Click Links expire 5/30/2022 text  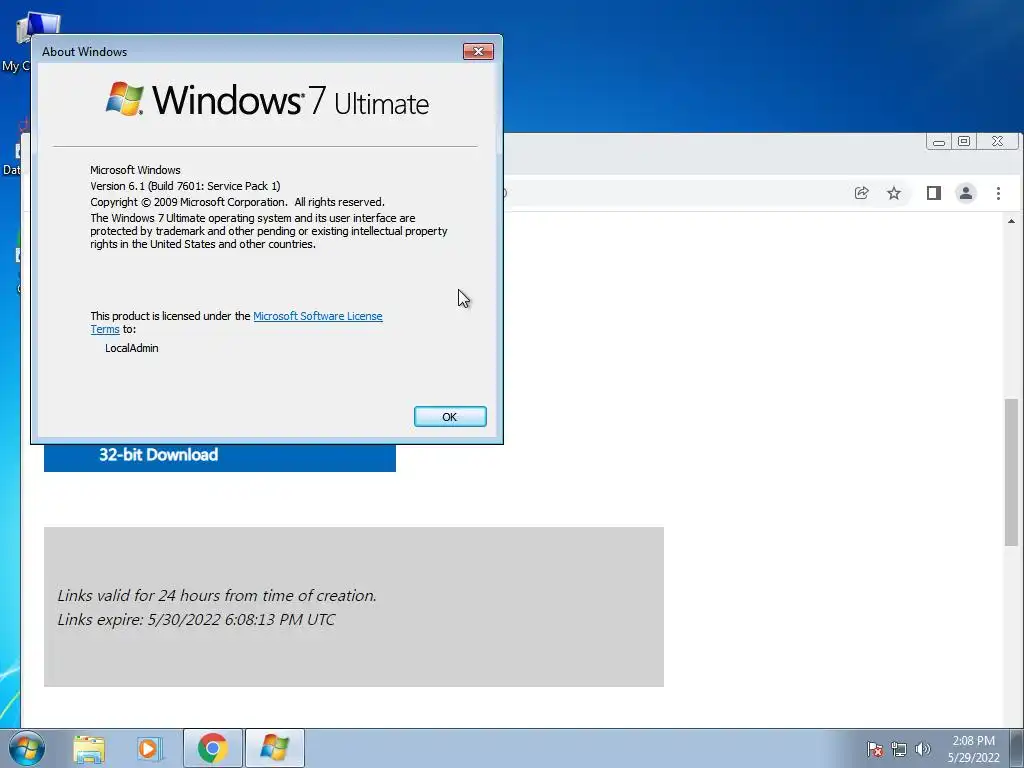coord(196,619)
